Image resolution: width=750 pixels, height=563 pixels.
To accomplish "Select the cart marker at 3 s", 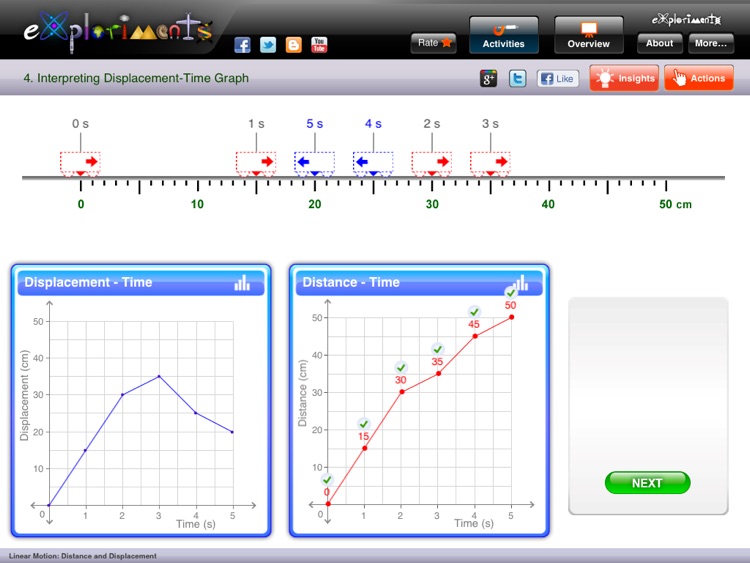I will coord(490,164).
